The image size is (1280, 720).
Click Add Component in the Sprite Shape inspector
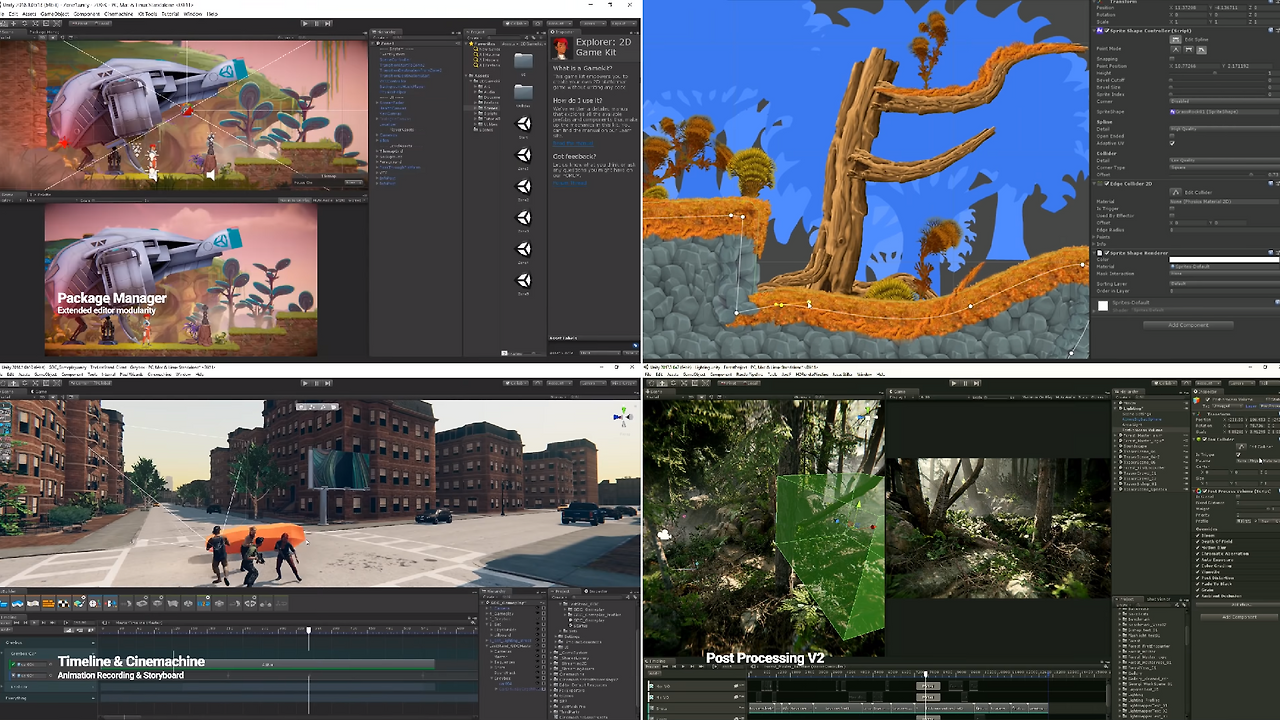[x=1188, y=325]
